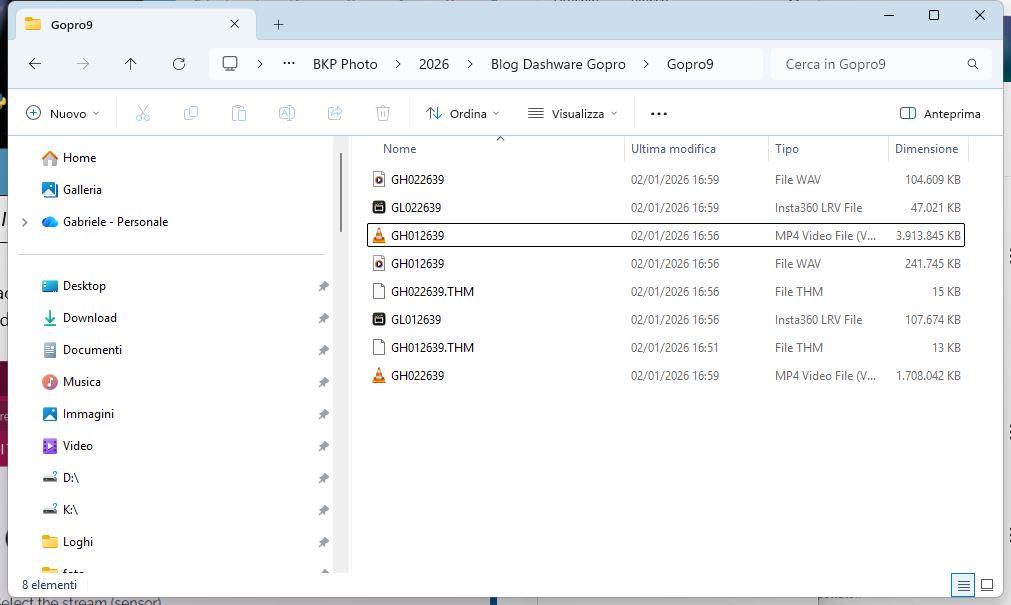
Task: Open a new tab with plus button
Action: click(278, 24)
